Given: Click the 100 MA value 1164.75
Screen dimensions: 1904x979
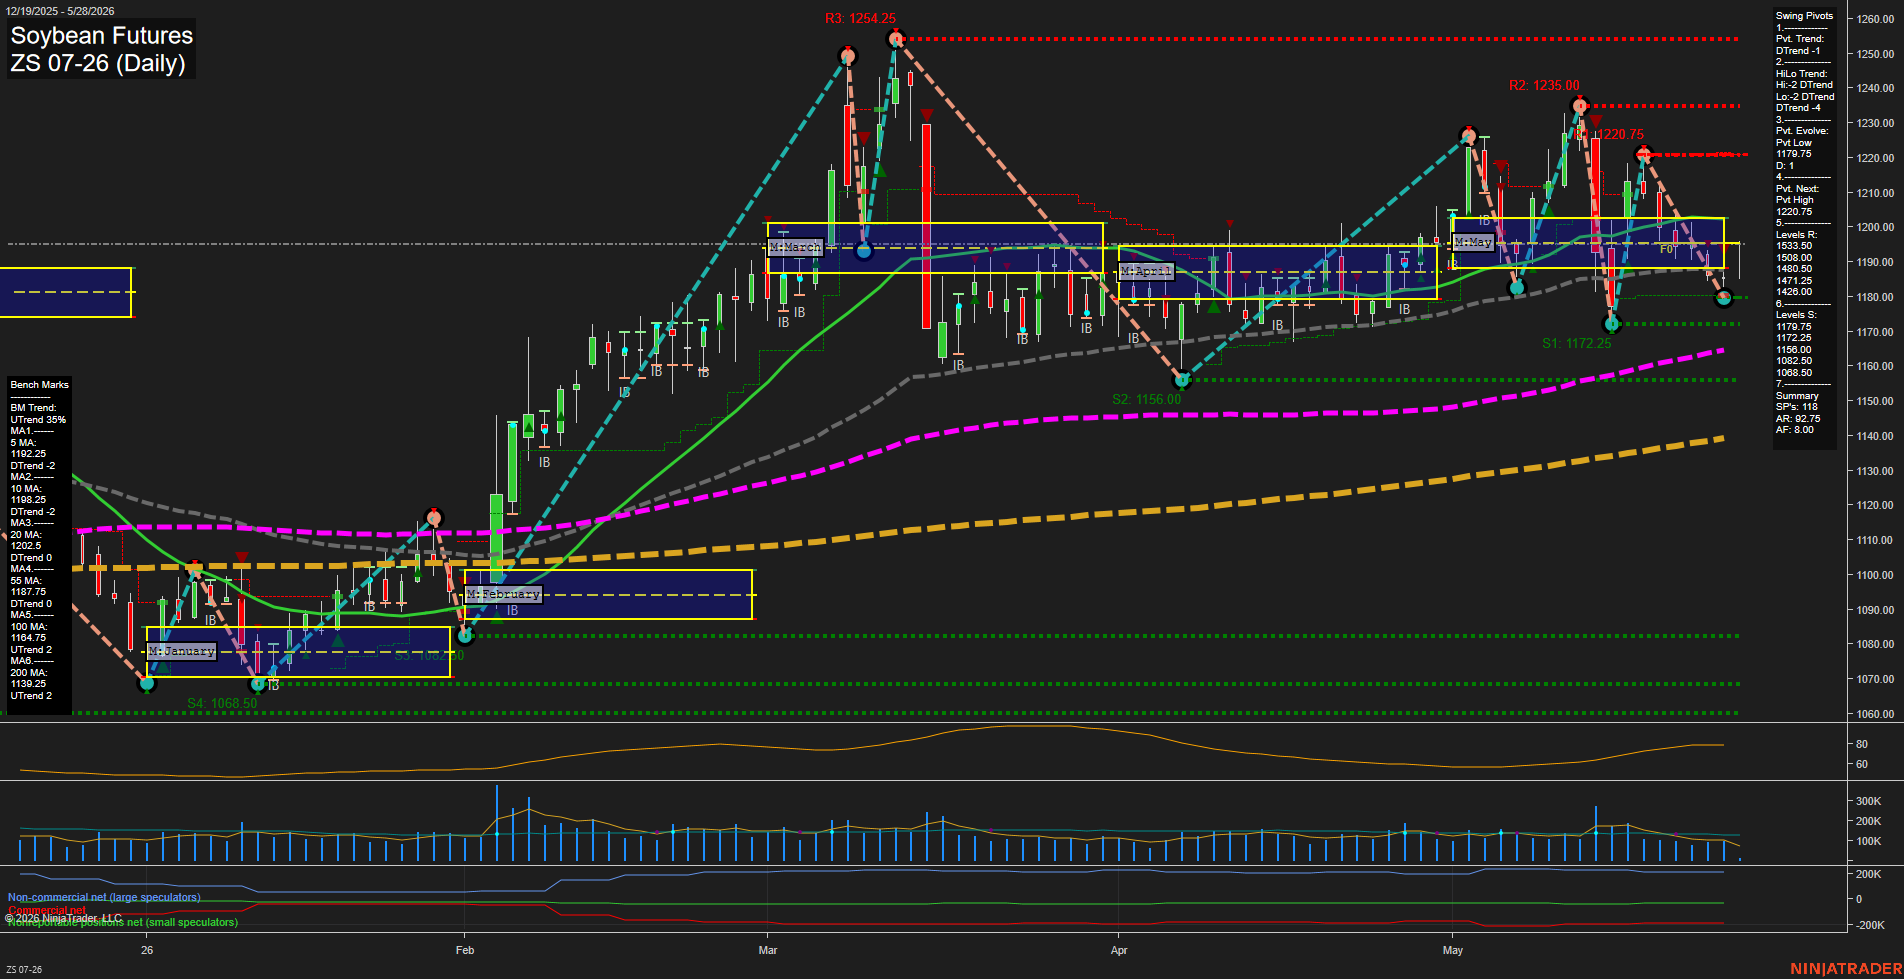Looking at the screenshot, I should pyautogui.click(x=28, y=638).
